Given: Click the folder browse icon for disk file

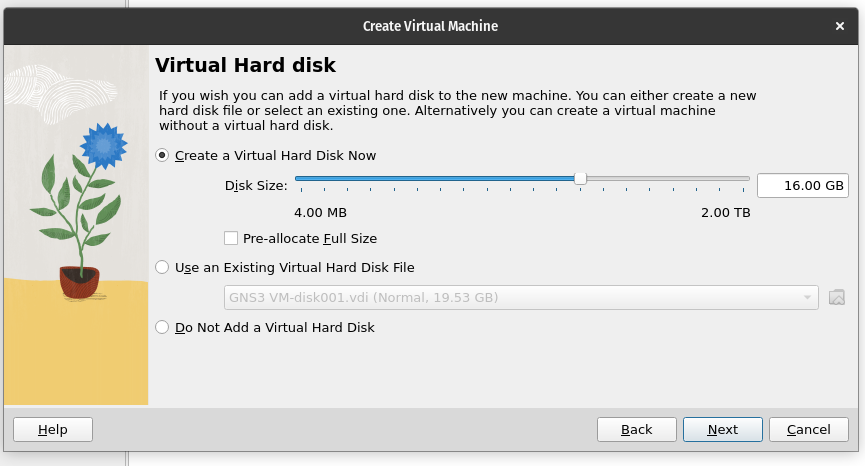Looking at the screenshot, I should (x=836, y=297).
